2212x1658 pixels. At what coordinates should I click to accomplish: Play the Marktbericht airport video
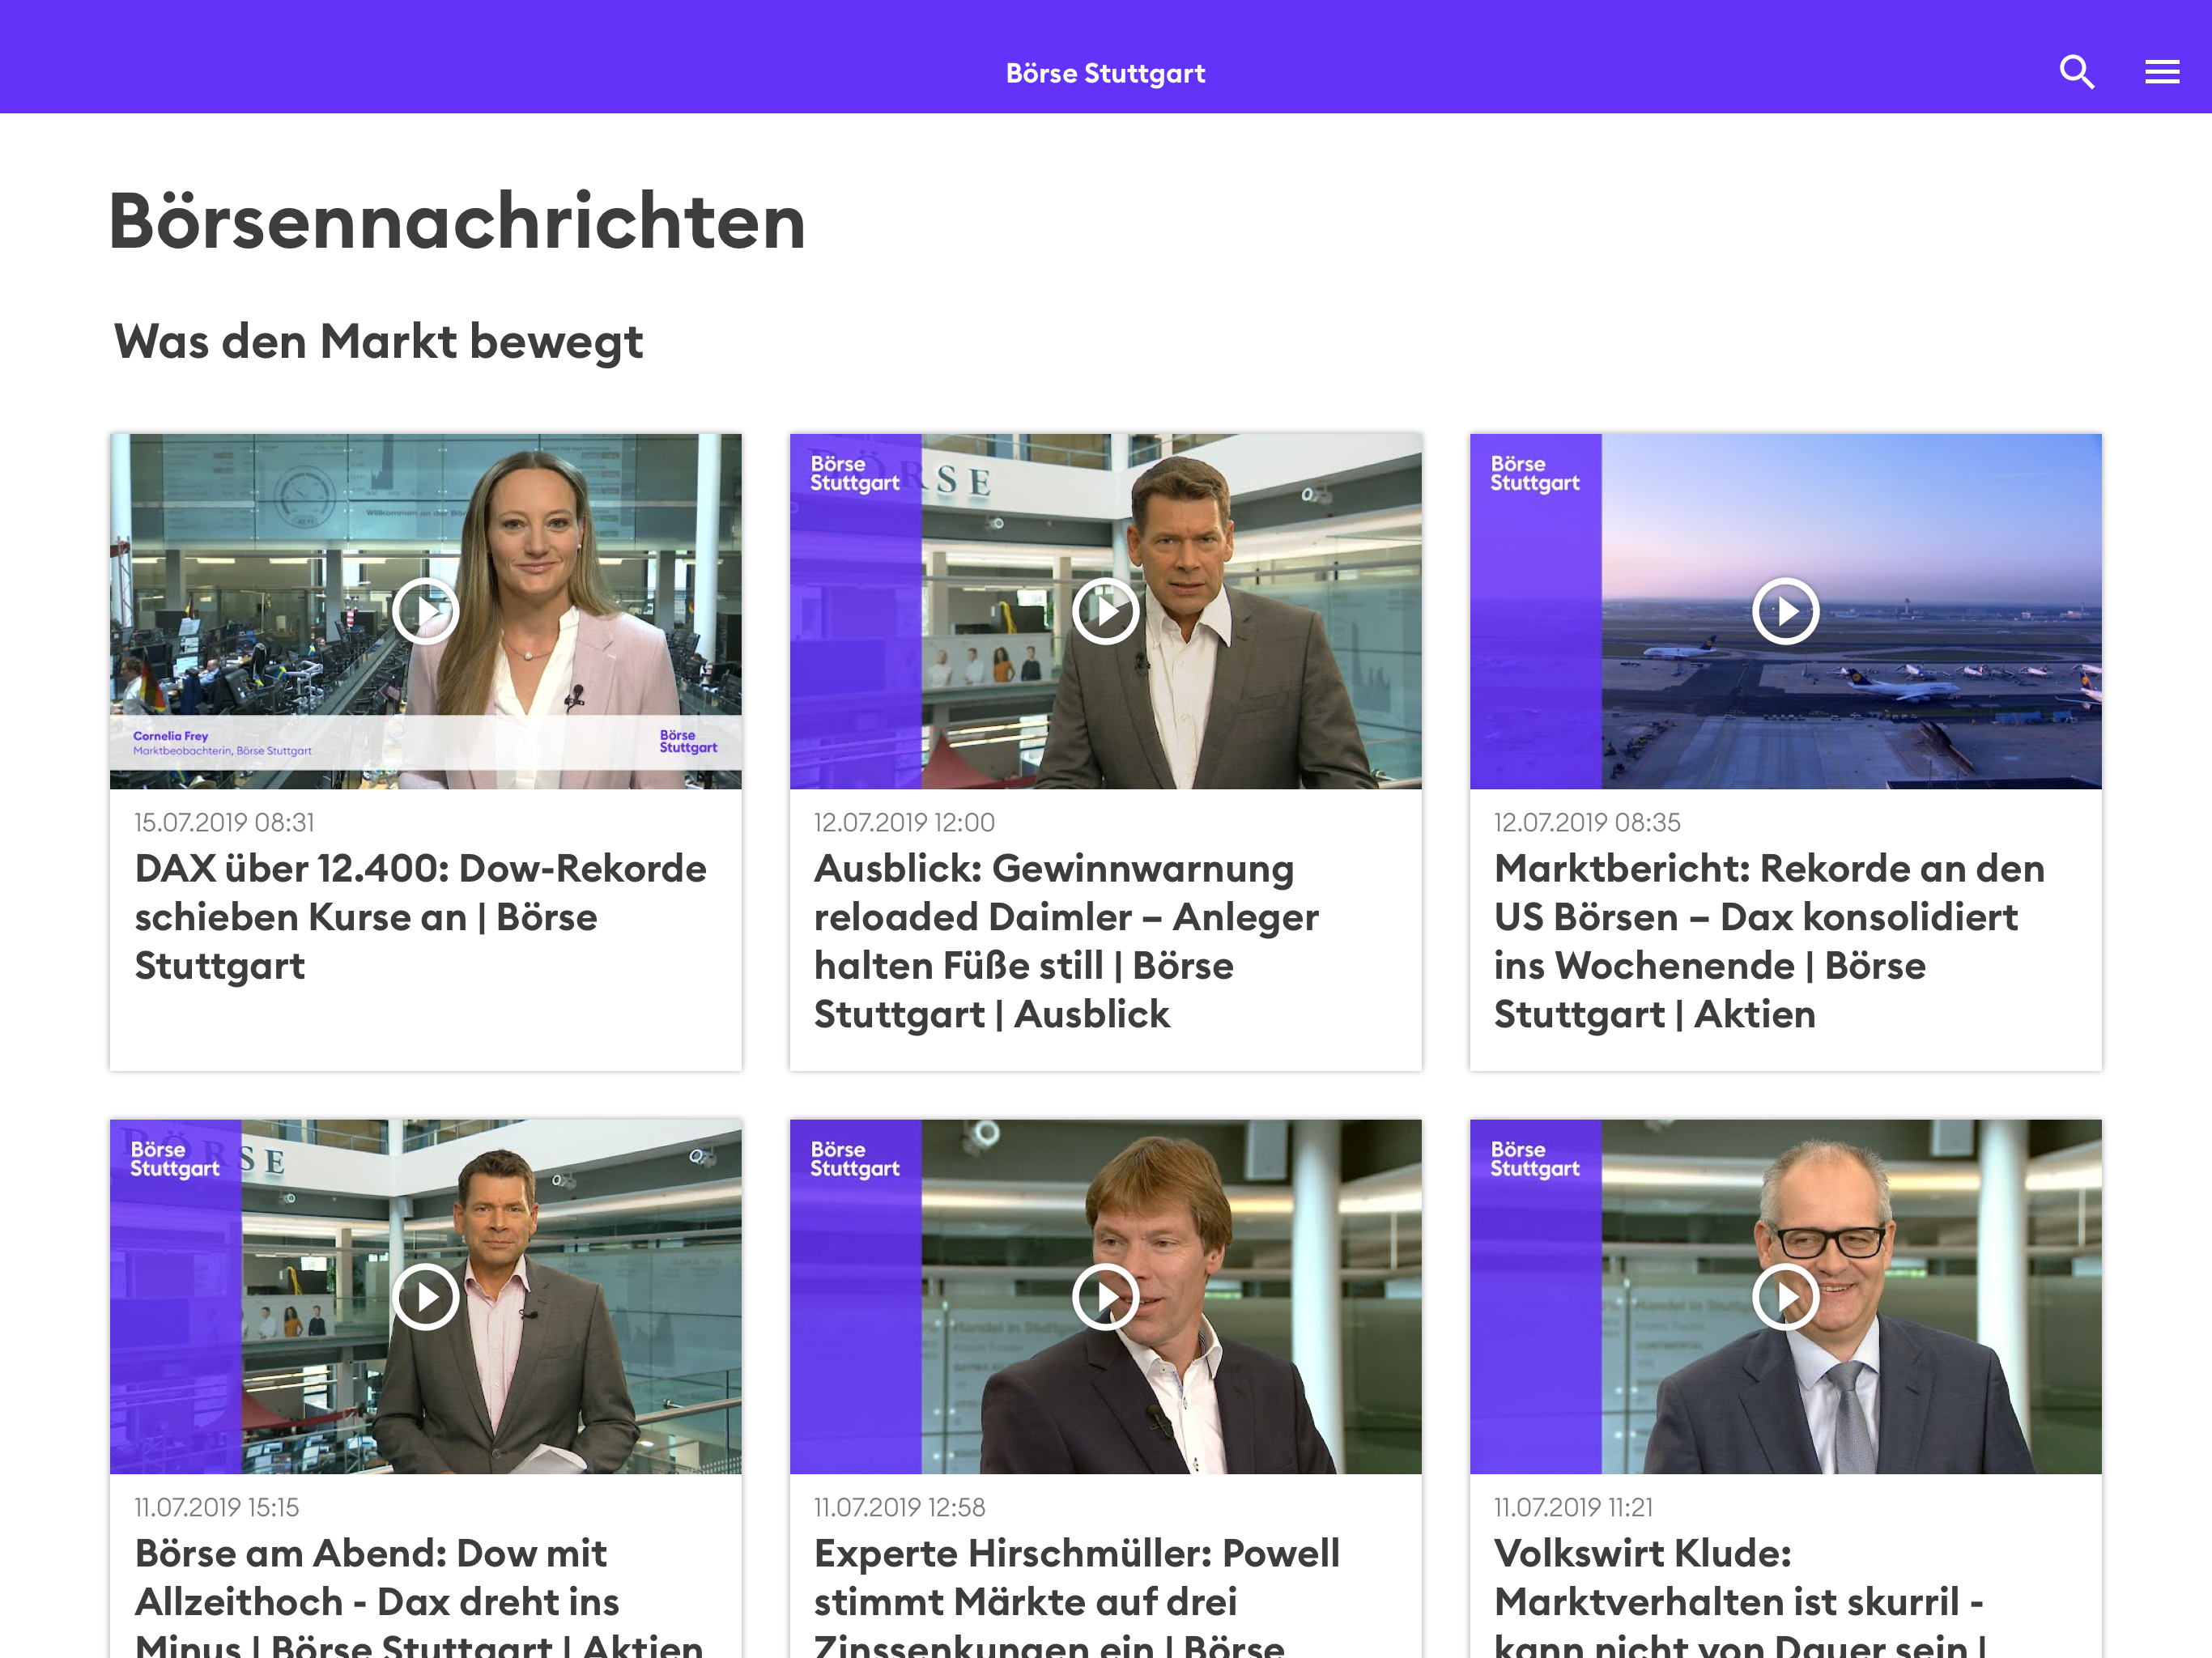pyautogui.click(x=1785, y=611)
